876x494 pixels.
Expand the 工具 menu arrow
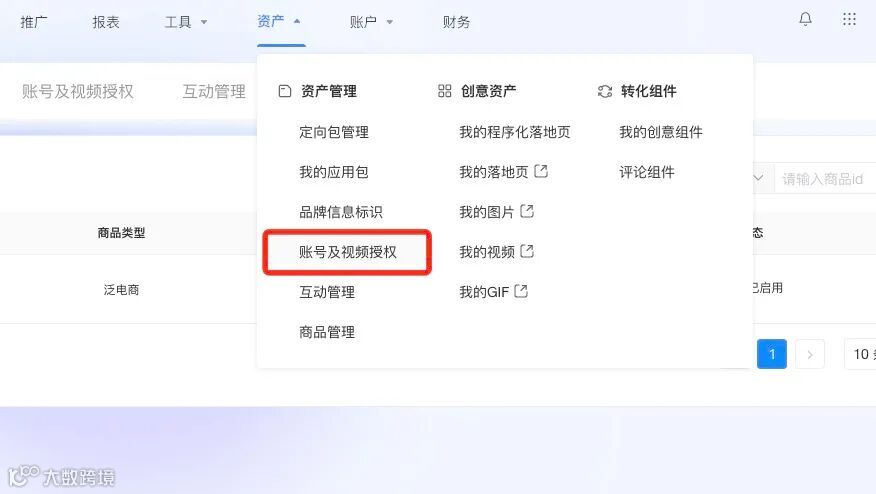[x=204, y=22]
